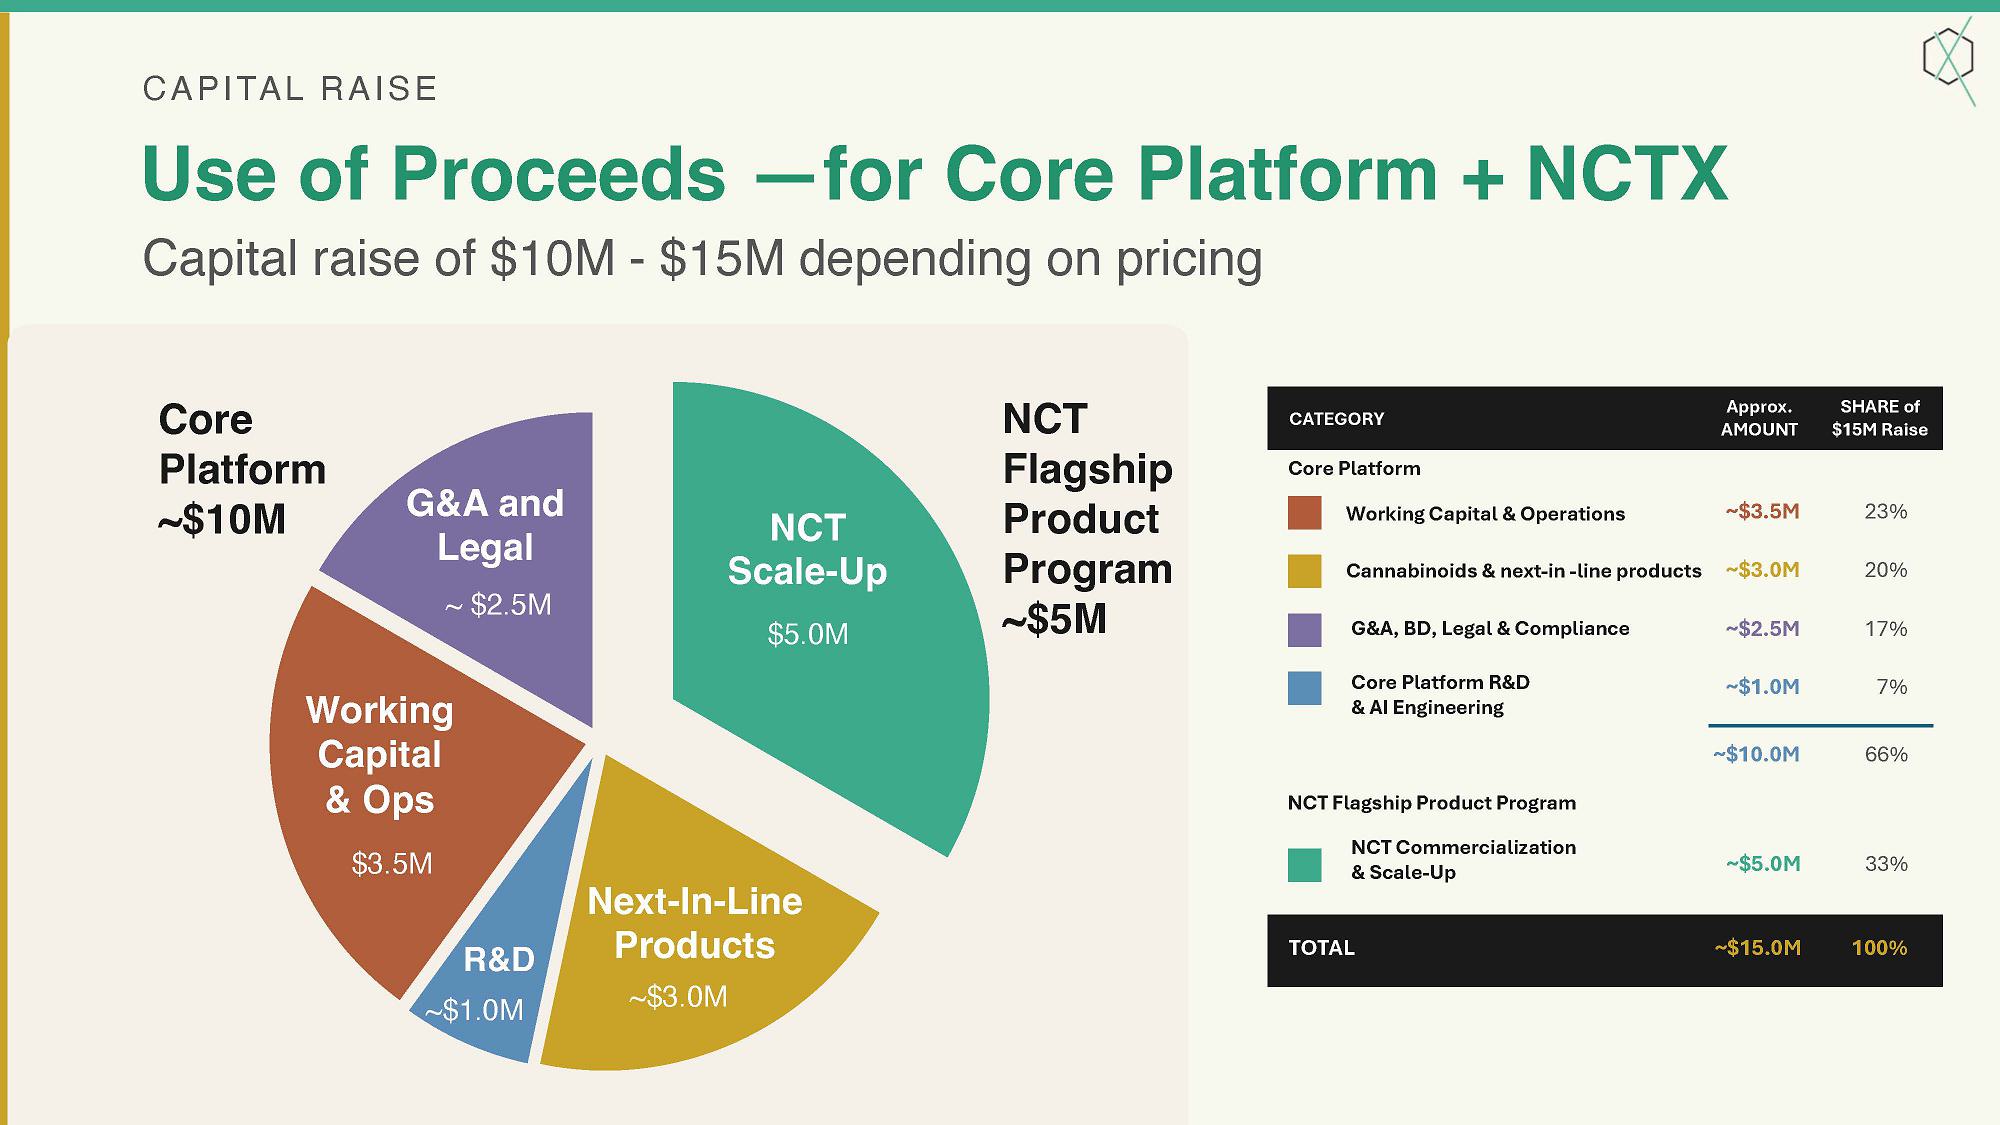Viewport: 2000px width, 1125px height.
Task: Click the orange Working Capital legend swatch
Action: coord(1304,513)
